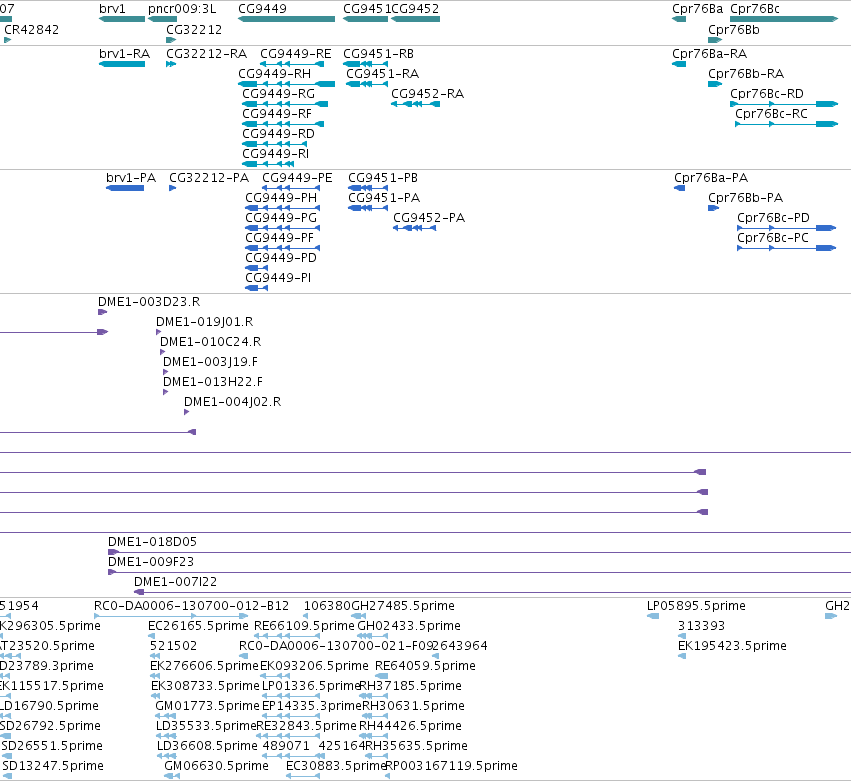Click the Cpr76Ba gene label

click(697, 9)
